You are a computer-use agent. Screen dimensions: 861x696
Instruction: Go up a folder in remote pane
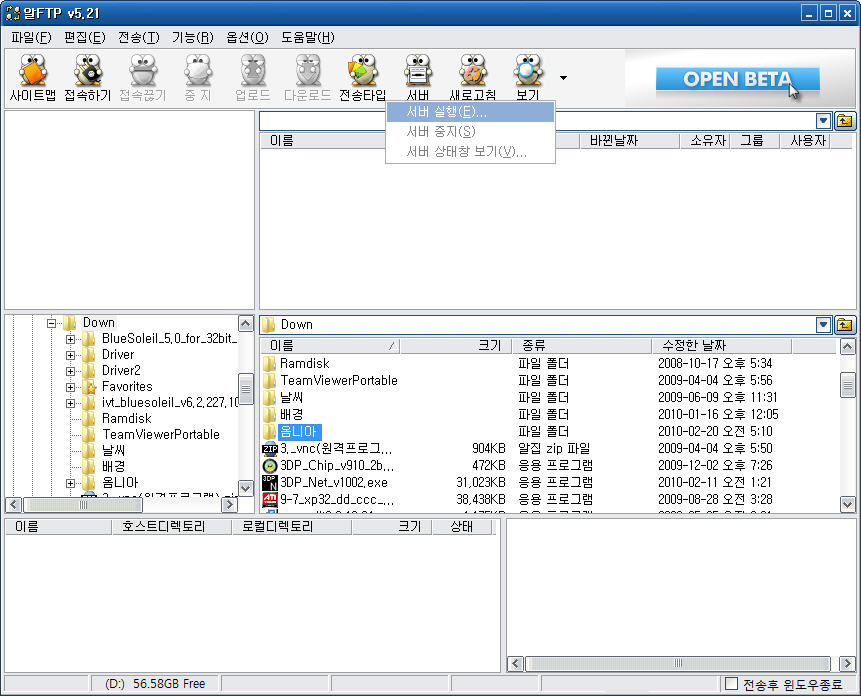coord(845,121)
